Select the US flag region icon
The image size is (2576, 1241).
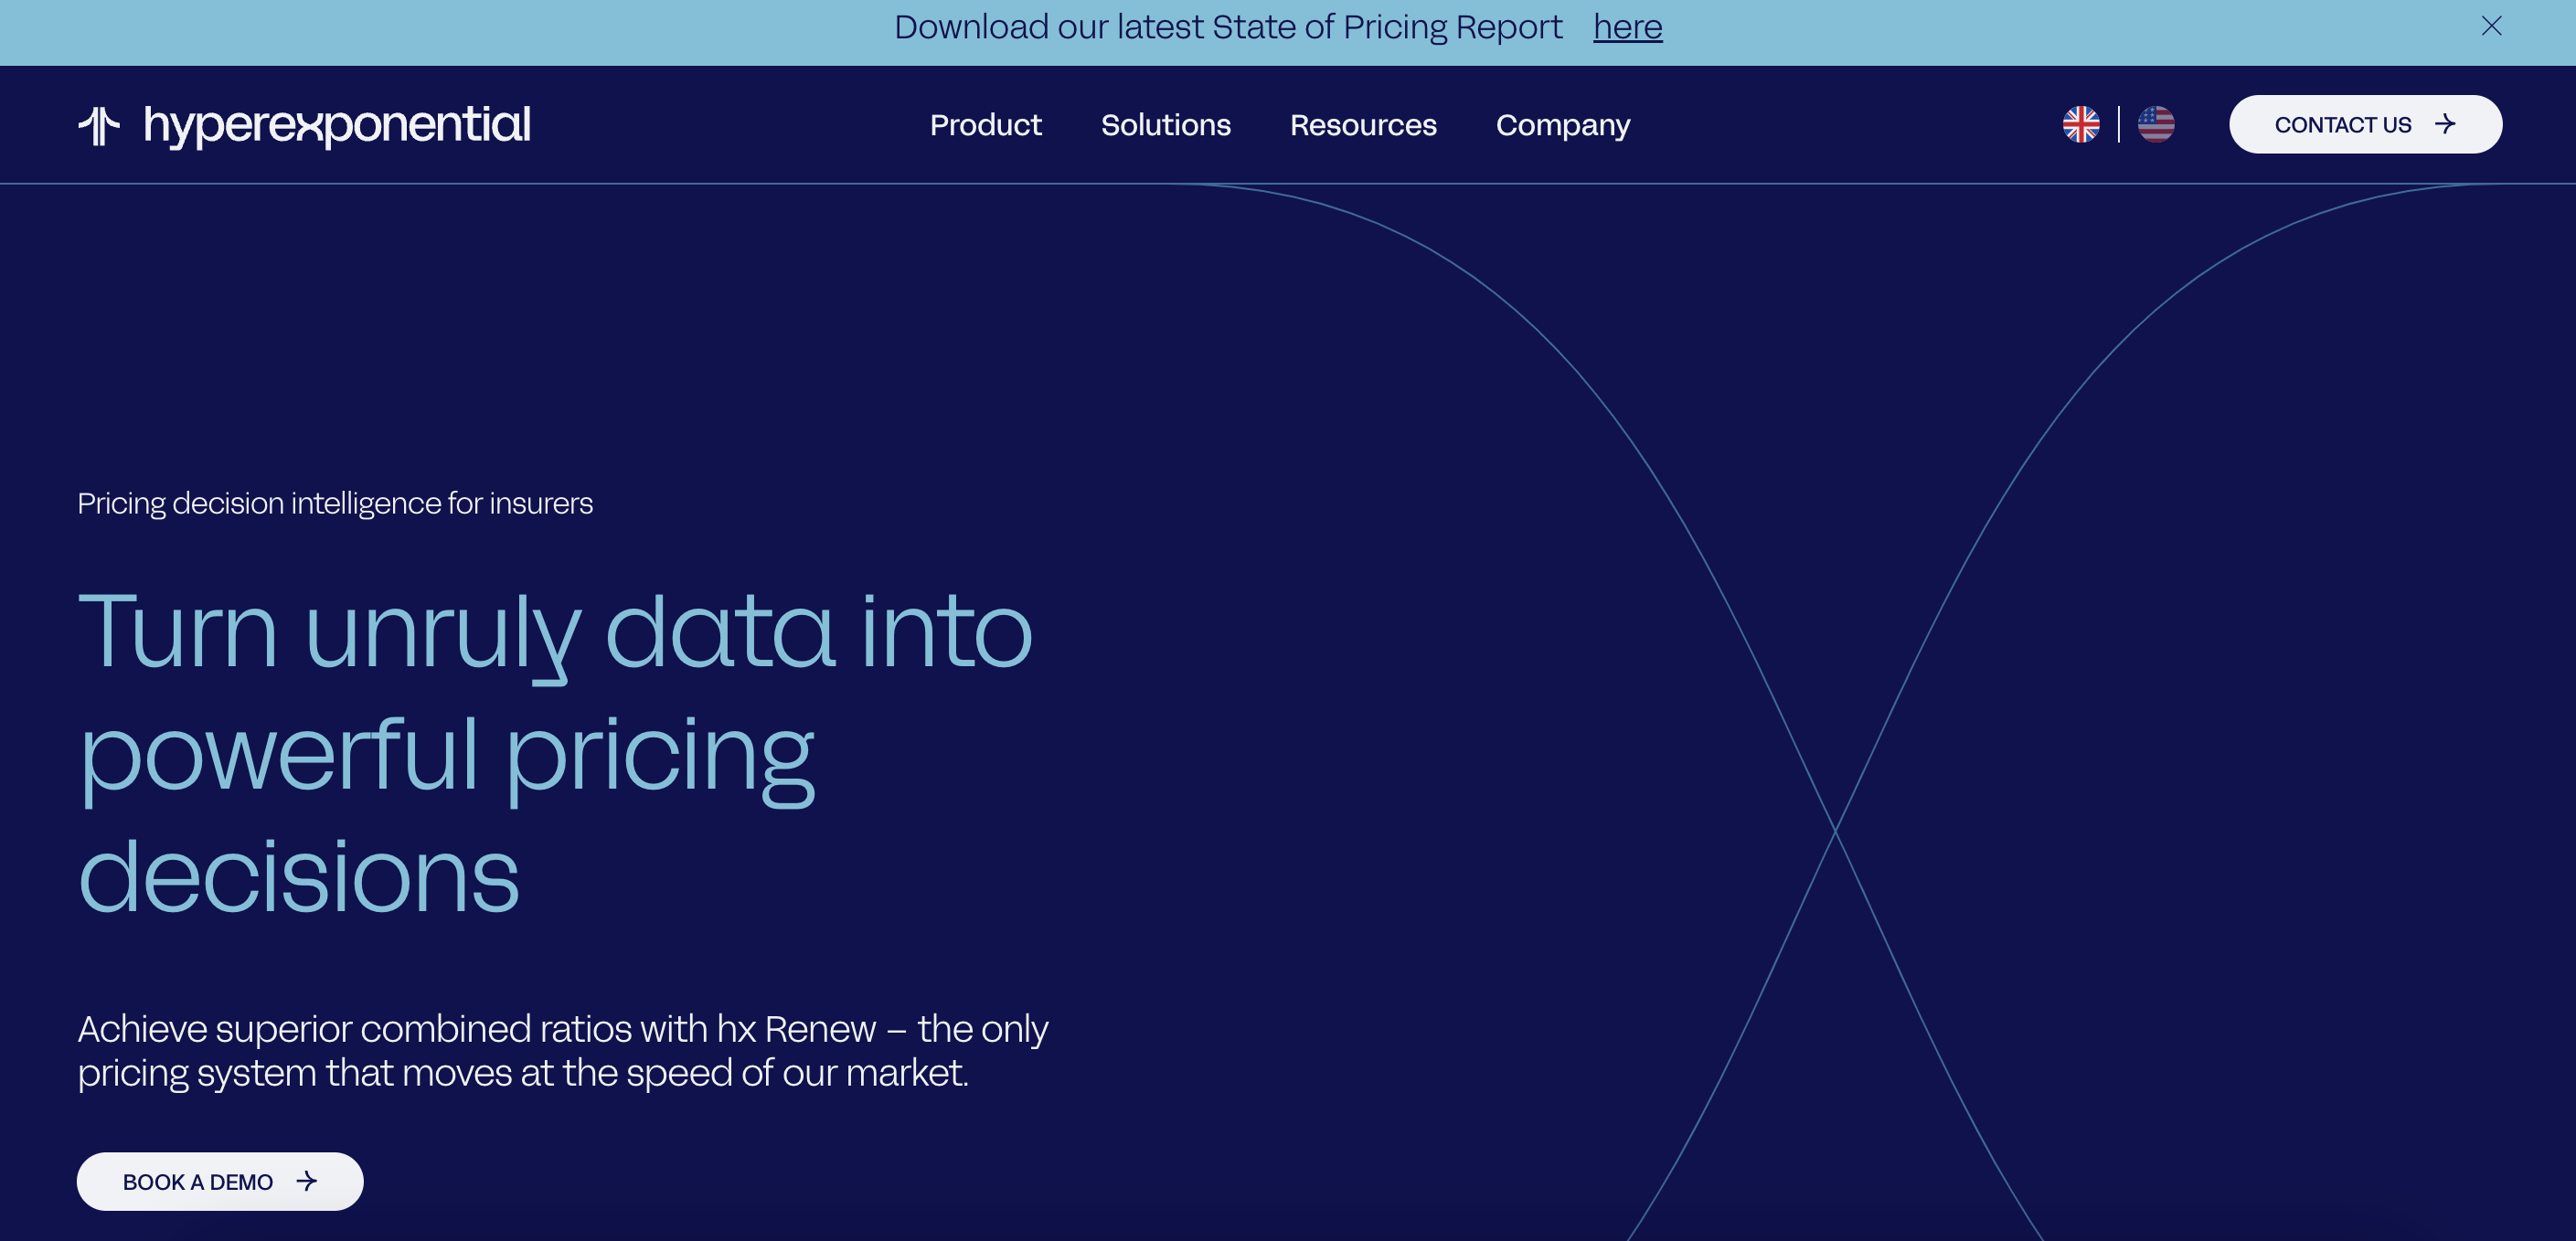point(2155,124)
